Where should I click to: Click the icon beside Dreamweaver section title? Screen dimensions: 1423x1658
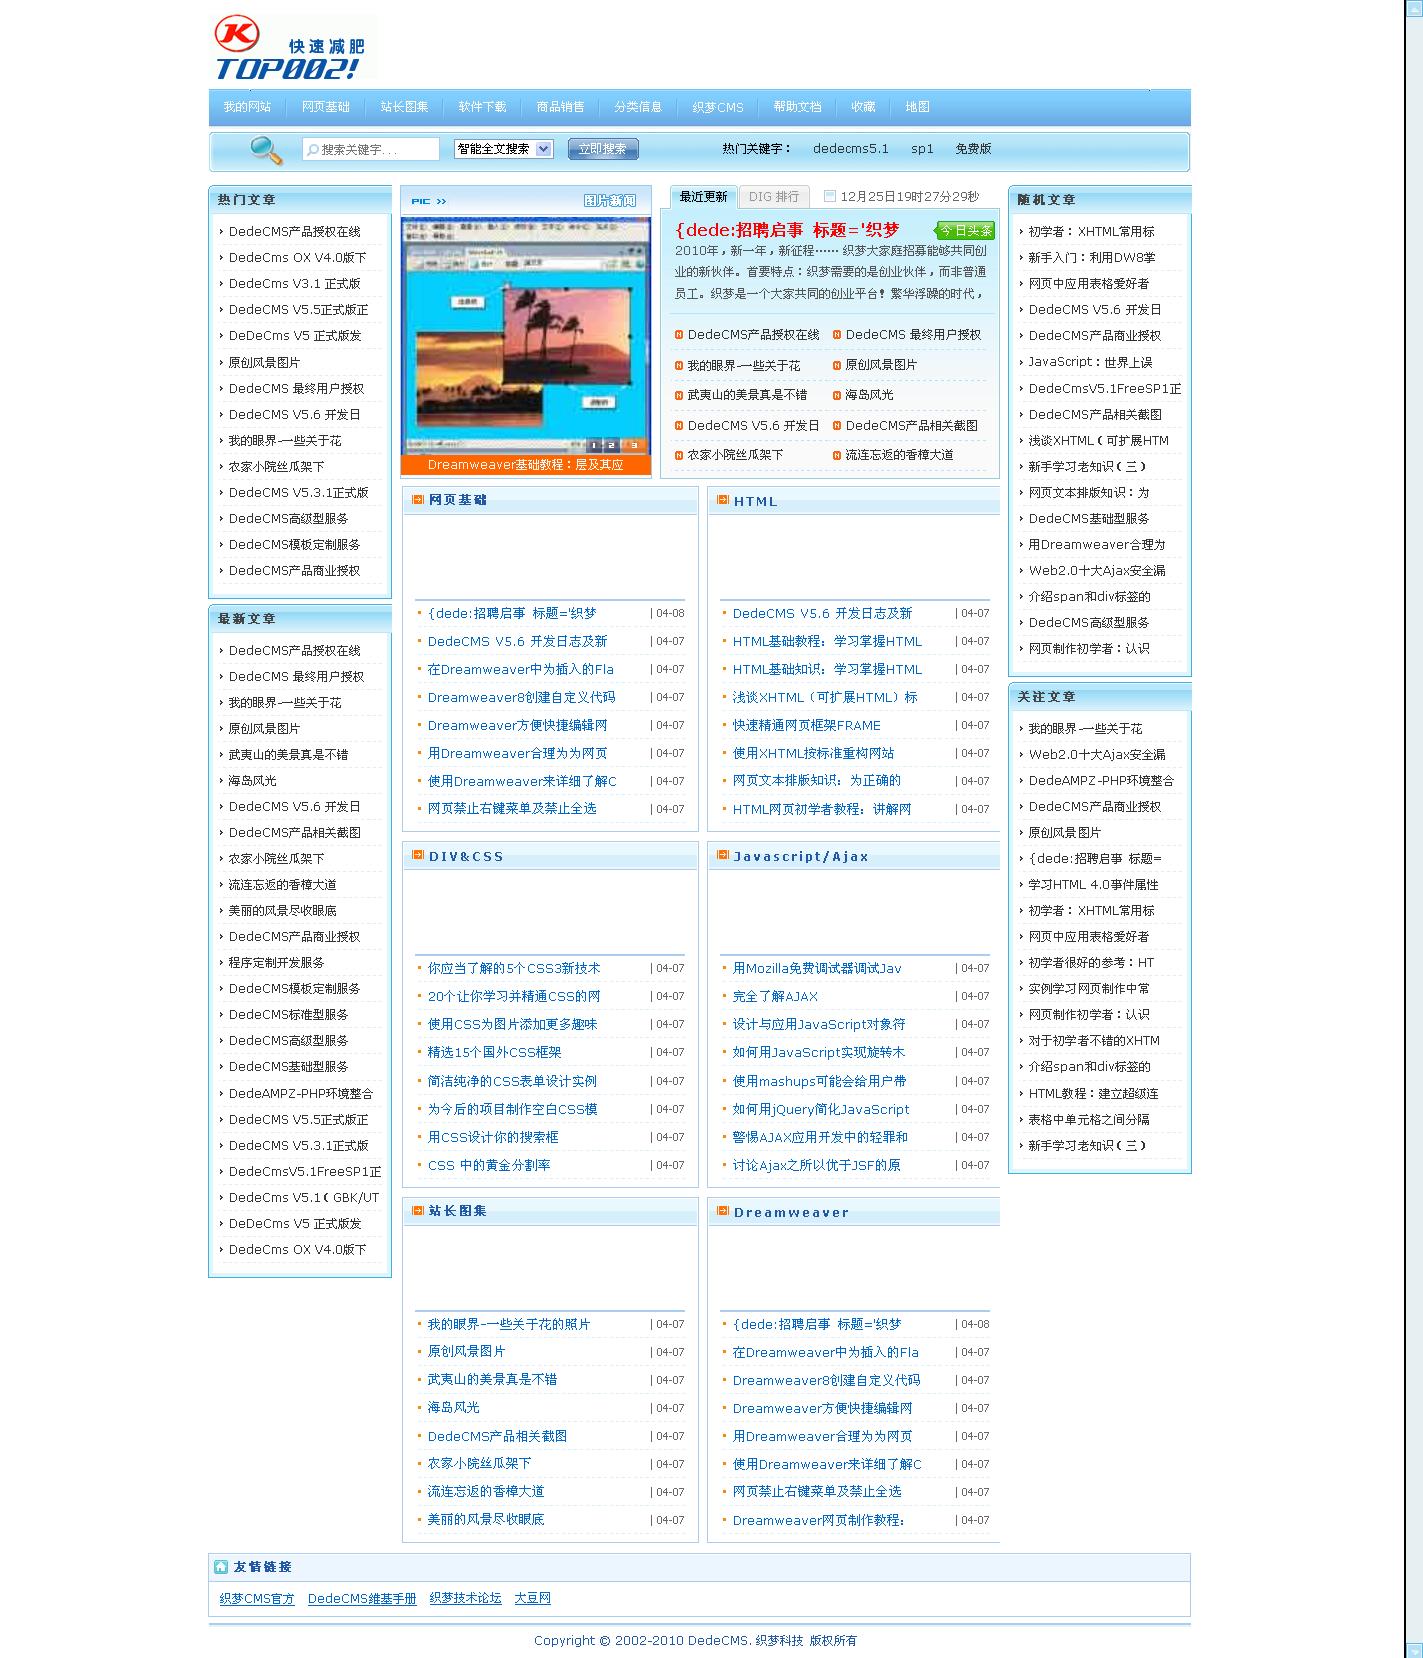coord(723,1212)
